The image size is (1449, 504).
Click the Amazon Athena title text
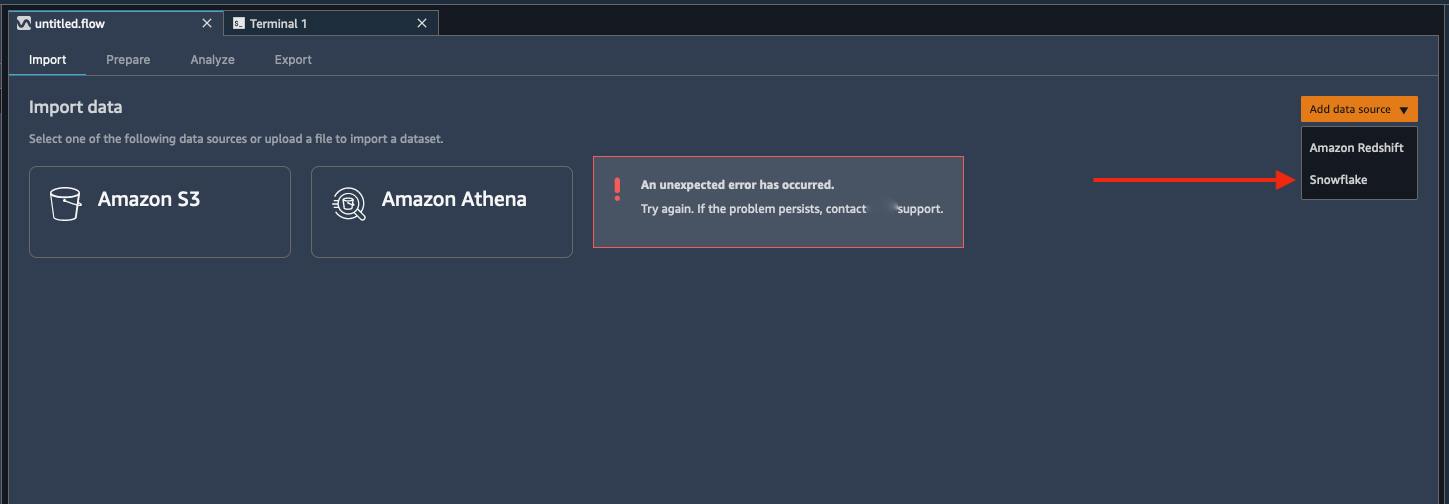[454, 199]
